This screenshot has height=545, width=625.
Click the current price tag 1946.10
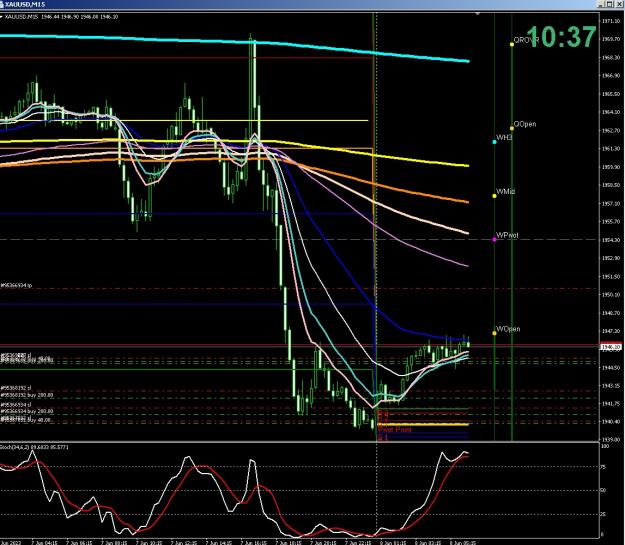[611, 347]
